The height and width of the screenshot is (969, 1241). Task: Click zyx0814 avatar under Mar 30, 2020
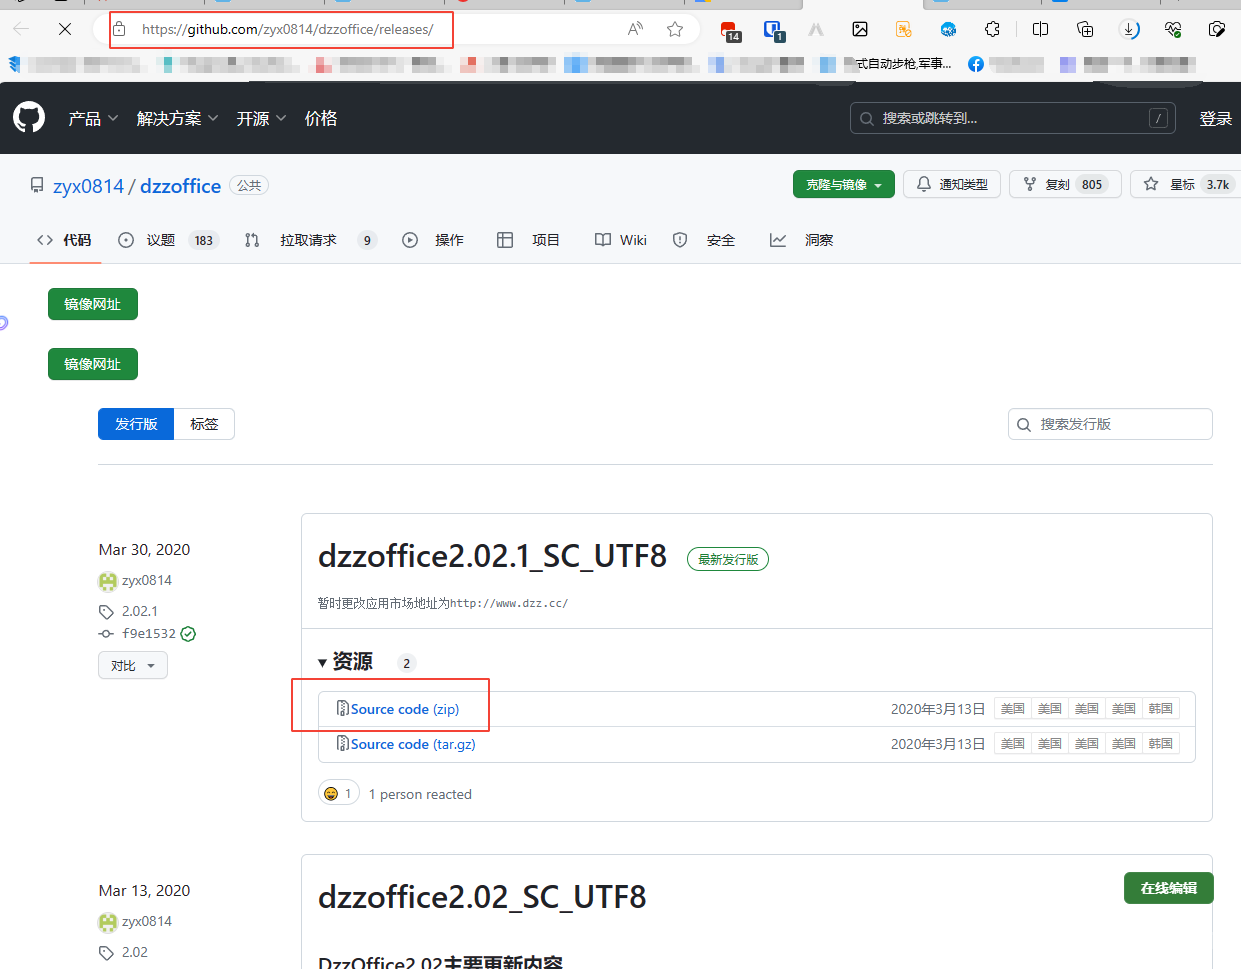(x=108, y=581)
